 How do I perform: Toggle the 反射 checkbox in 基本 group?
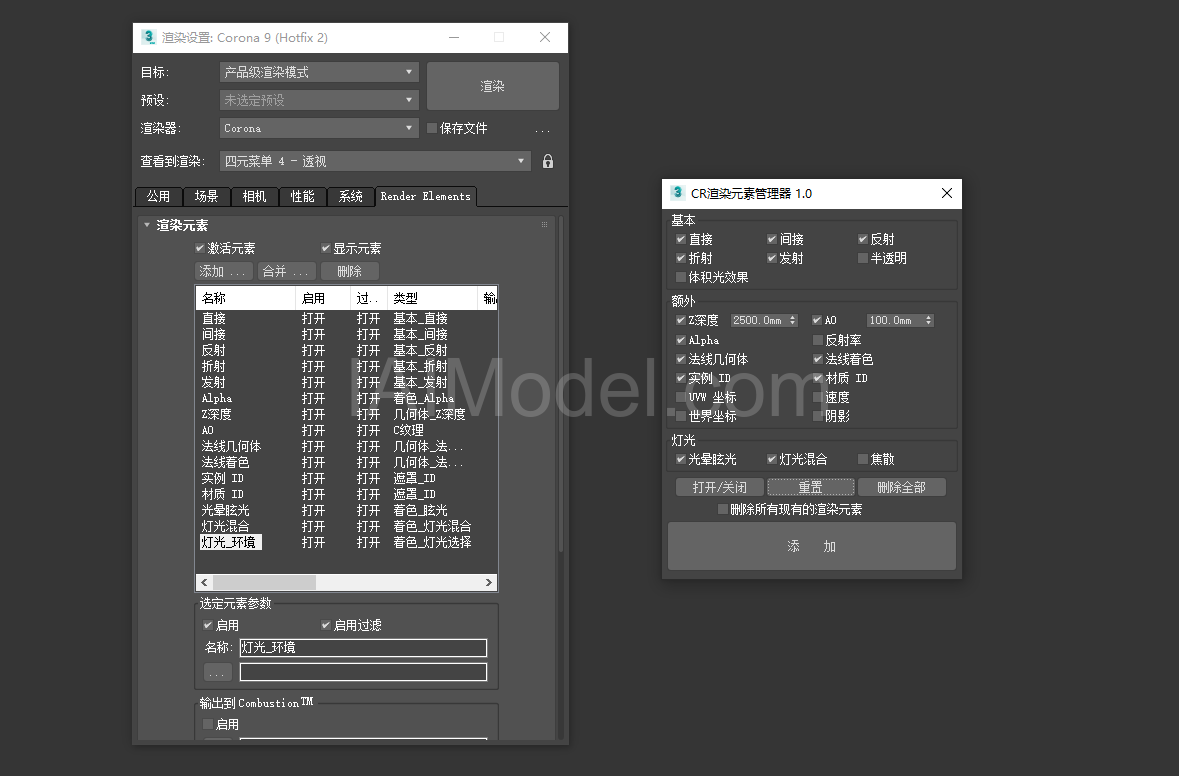(x=863, y=239)
